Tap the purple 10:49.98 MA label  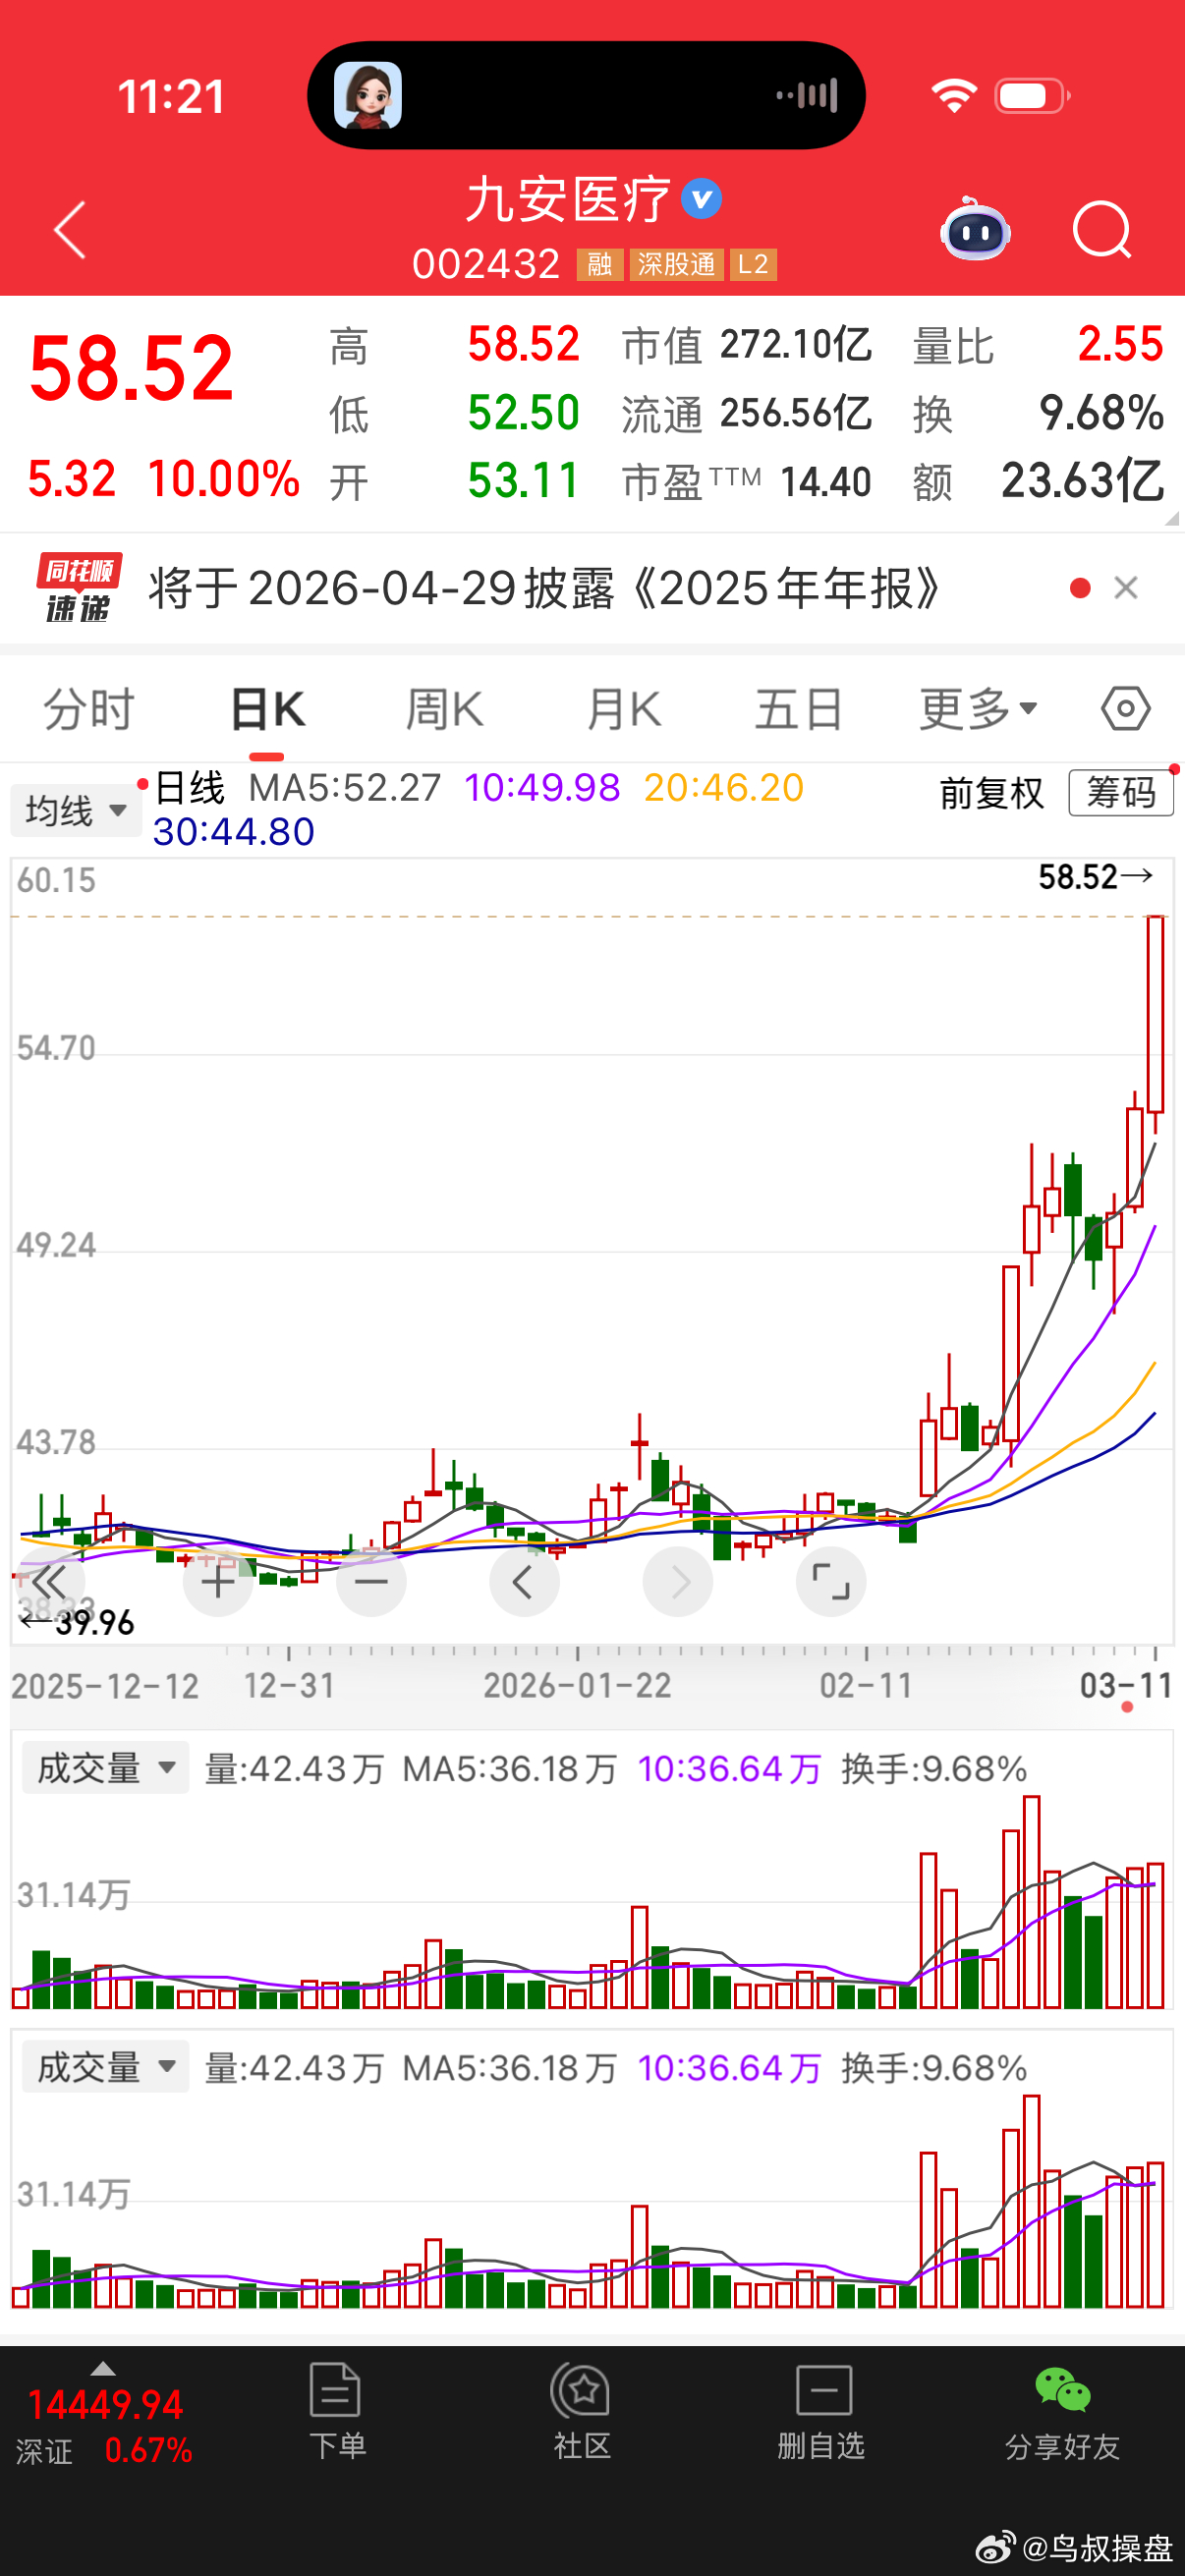(x=542, y=788)
